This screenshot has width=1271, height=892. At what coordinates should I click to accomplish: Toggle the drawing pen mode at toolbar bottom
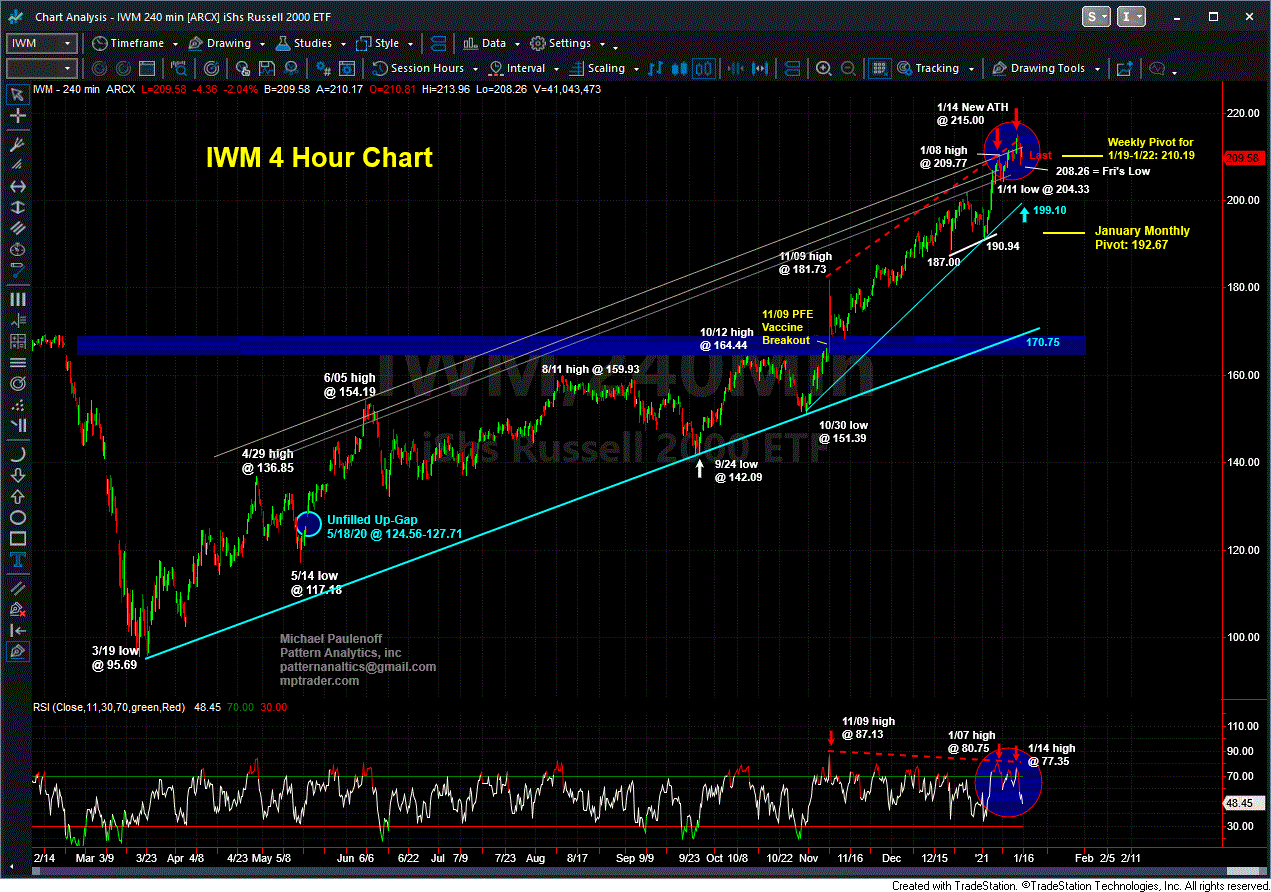[18, 650]
